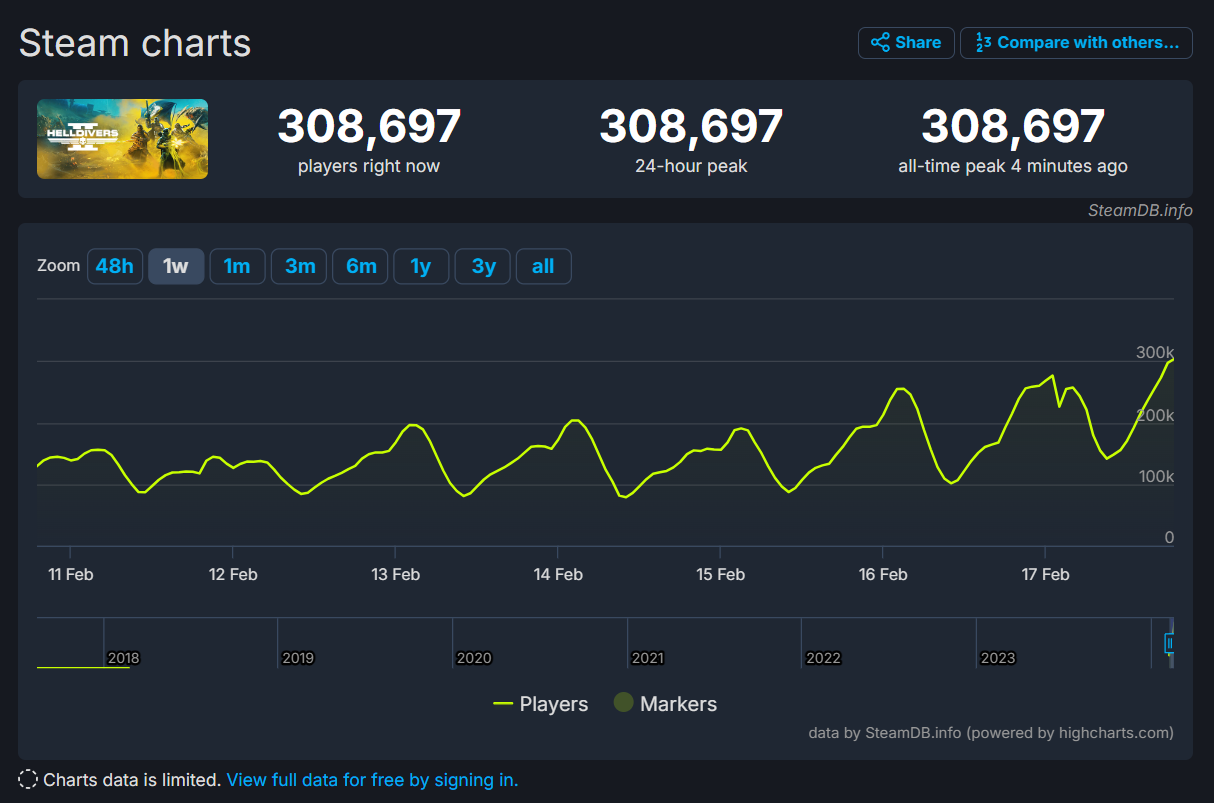Click 2022 in the timeline navigator
Image resolution: width=1214 pixels, height=803 pixels.
click(x=823, y=658)
